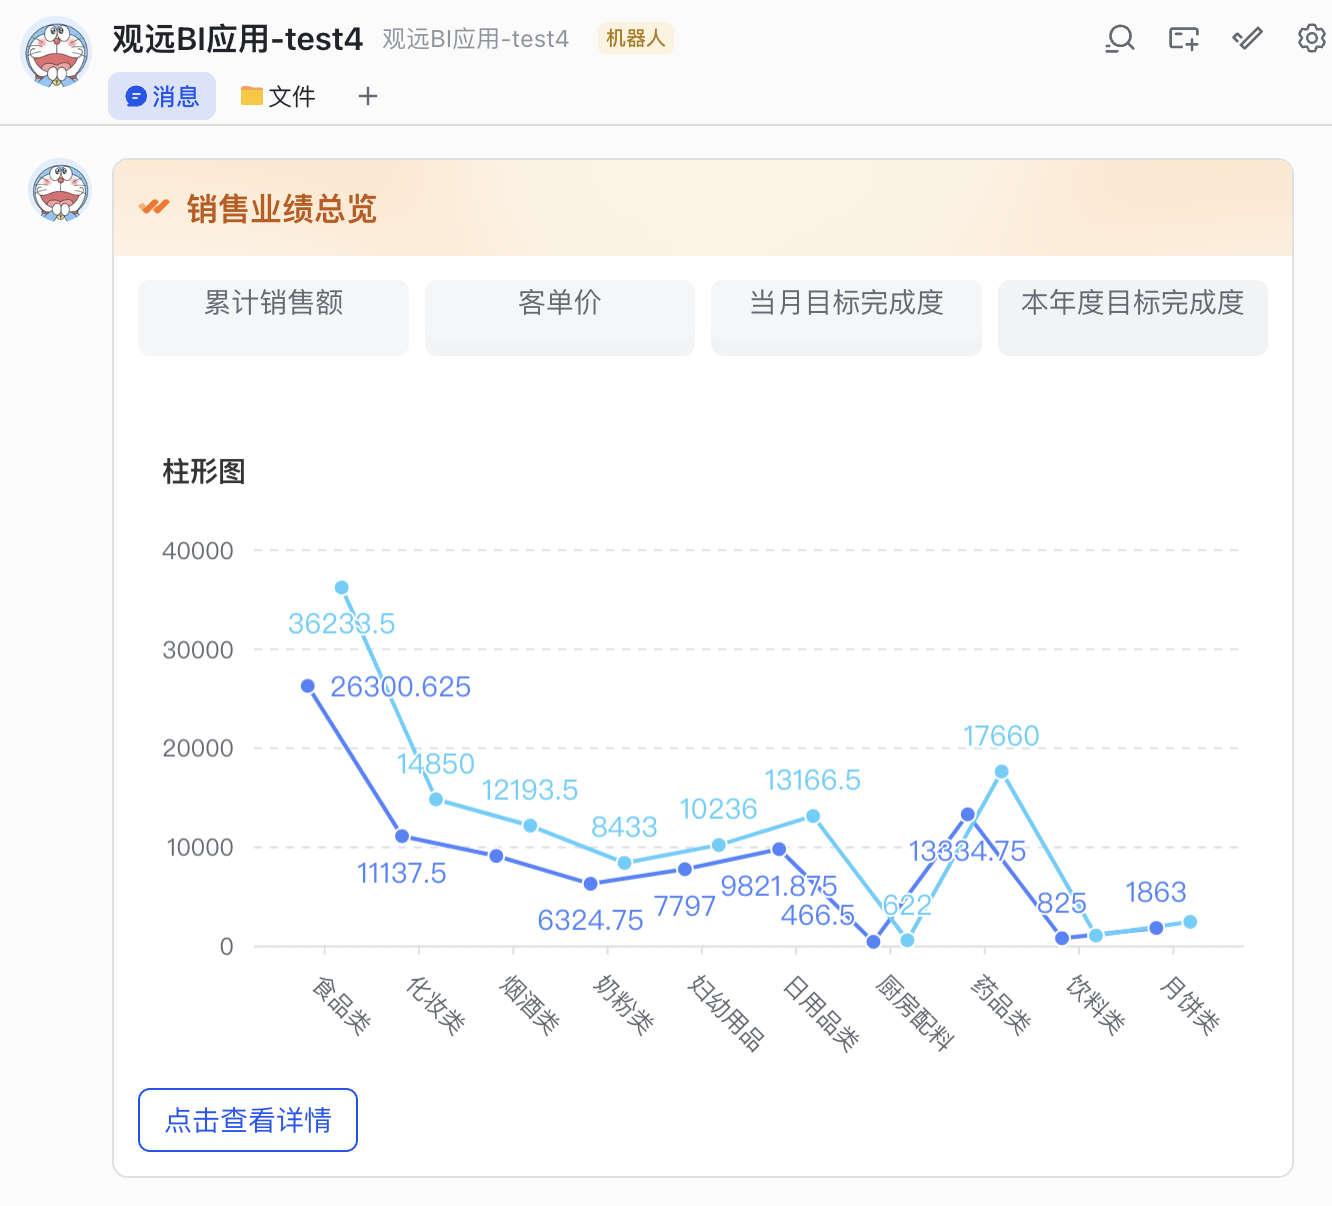Open the 当月目标完成度 metric card

pyautogui.click(x=846, y=317)
